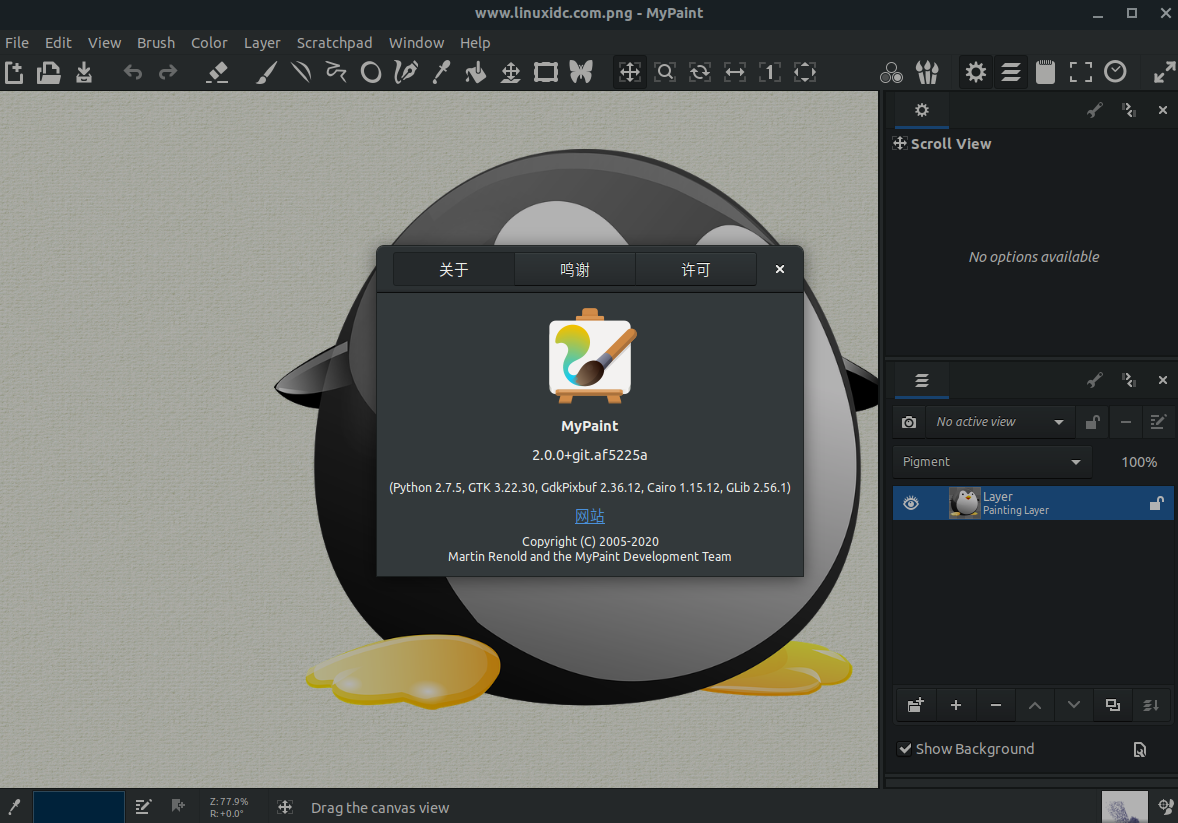Click the remove layer view minus button
Screen dimensions: 1178x823
tap(1125, 422)
